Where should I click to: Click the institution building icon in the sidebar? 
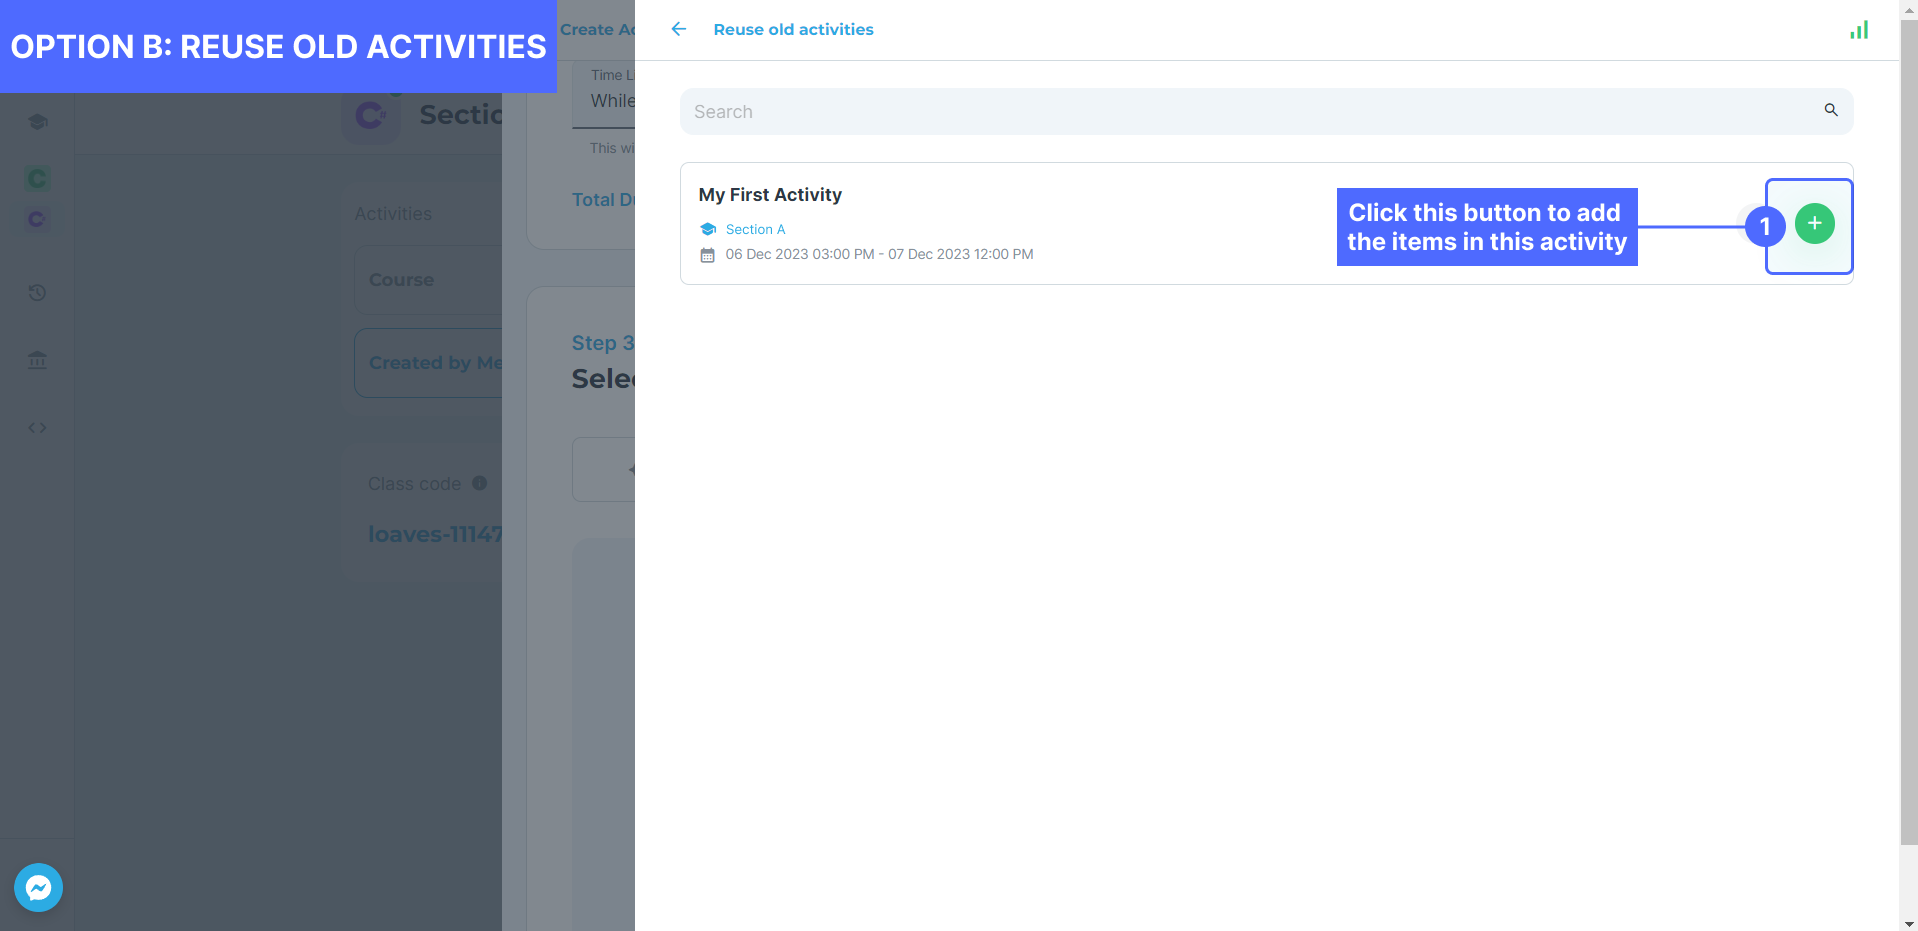(37, 360)
